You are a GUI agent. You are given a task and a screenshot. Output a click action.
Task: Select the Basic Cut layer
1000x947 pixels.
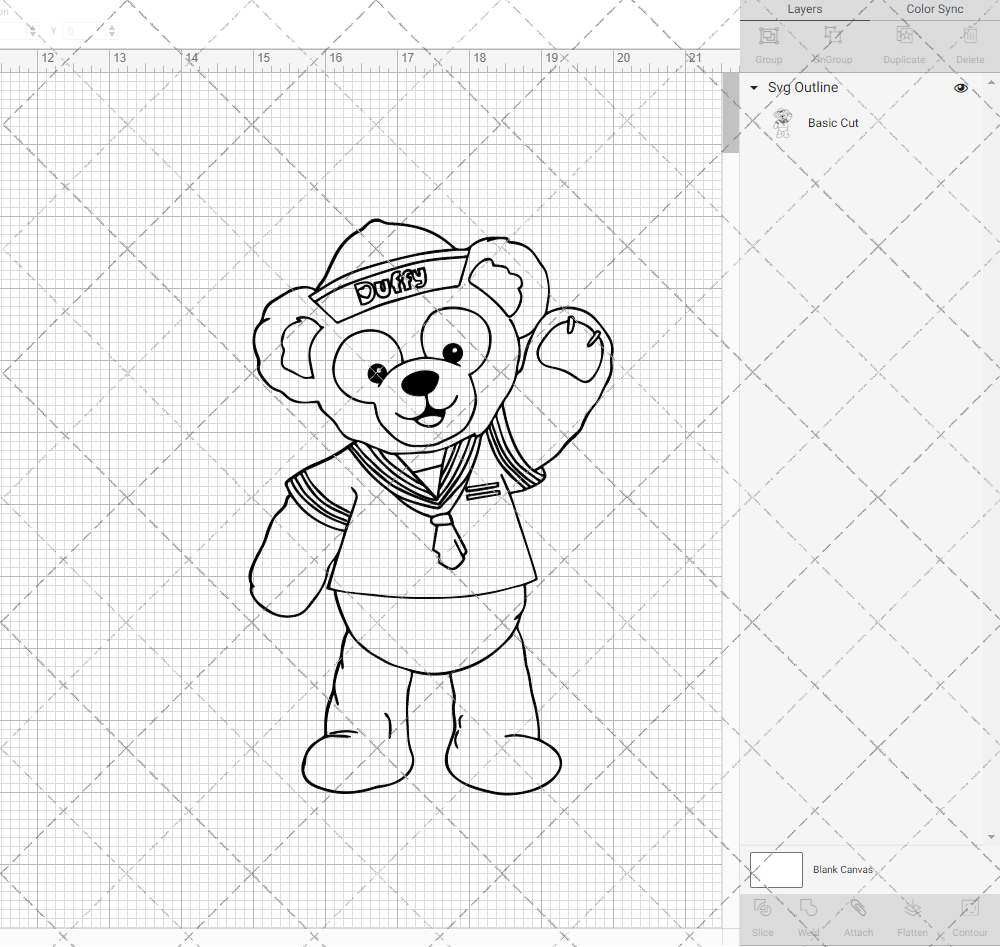[833, 123]
